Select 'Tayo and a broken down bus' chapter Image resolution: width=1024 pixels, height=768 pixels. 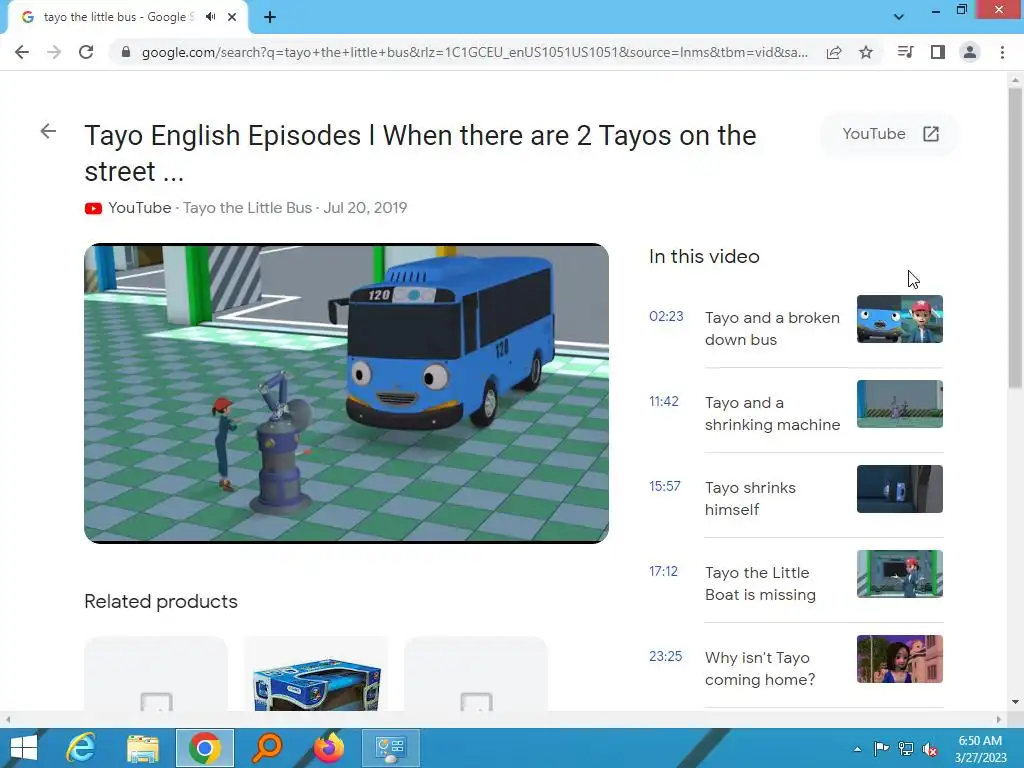772,328
